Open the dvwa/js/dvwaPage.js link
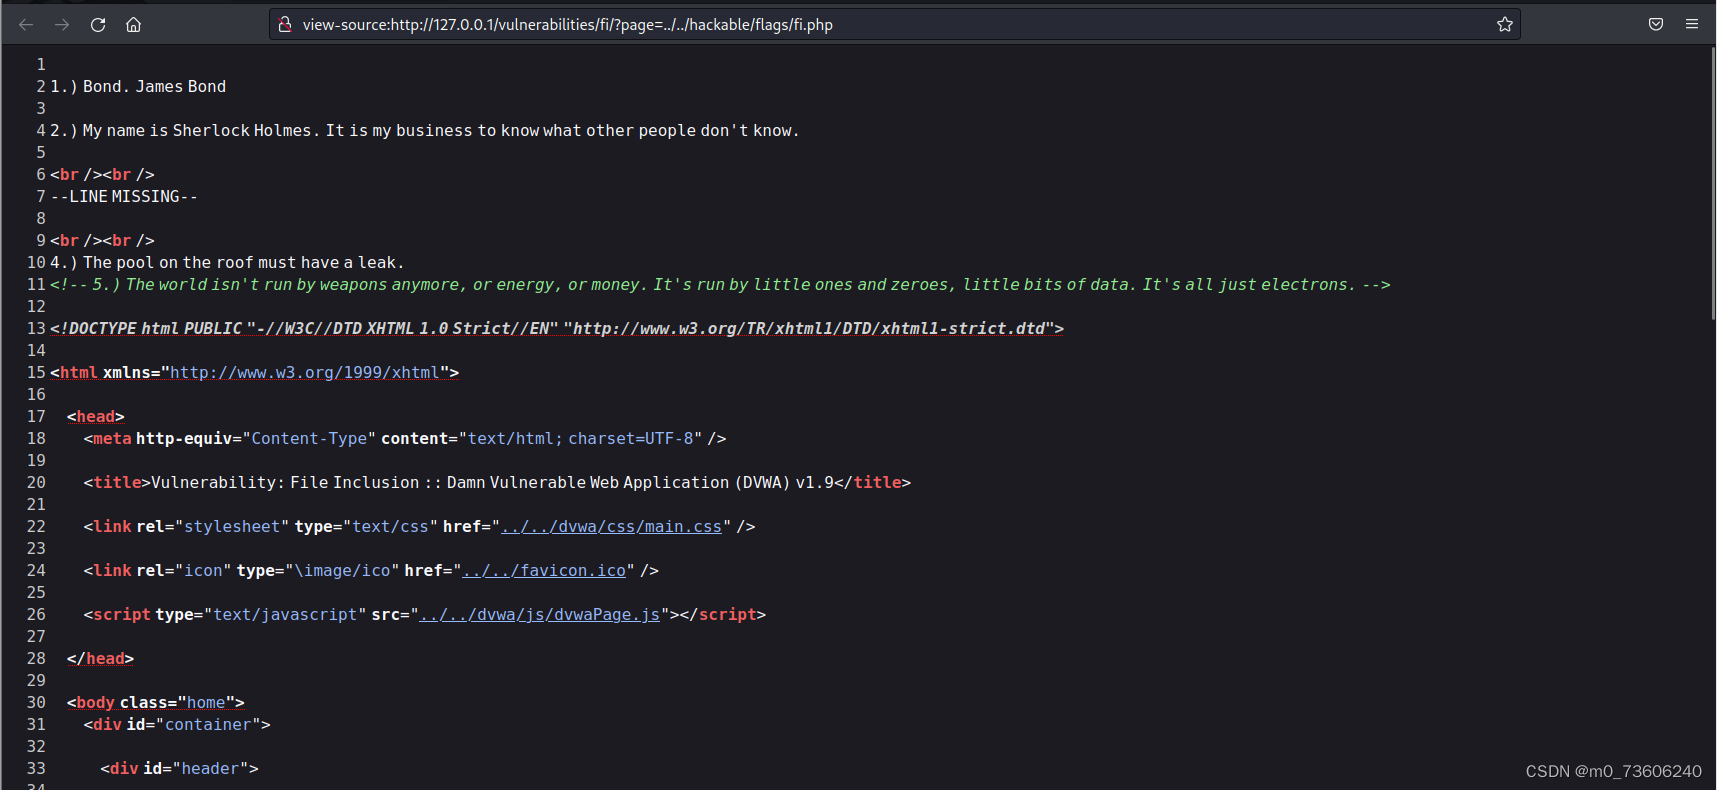 [x=540, y=614]
